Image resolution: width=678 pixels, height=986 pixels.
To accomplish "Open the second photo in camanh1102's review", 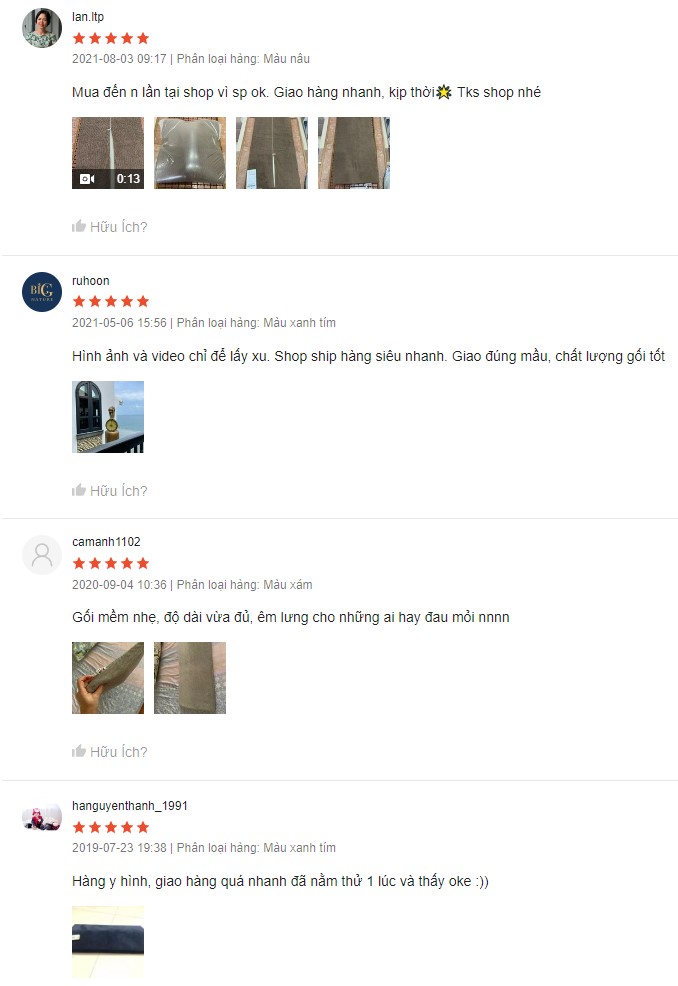I will pos(190,678).
